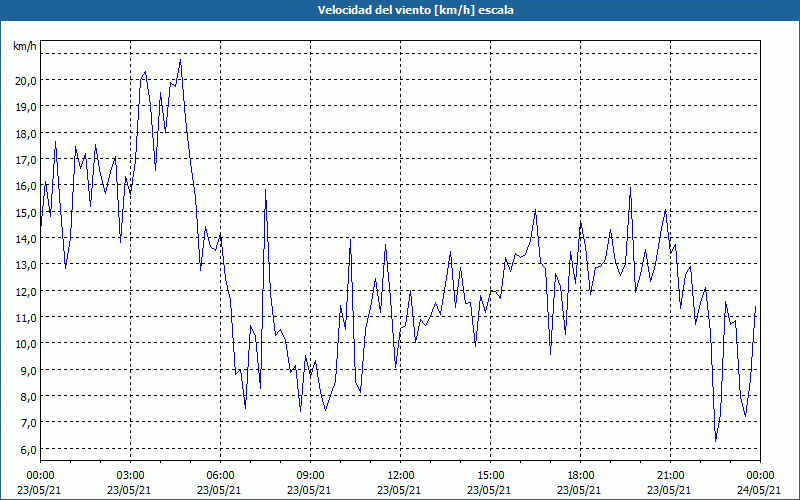Viewport: 800px width, 500px height.
Task: Click the '18:00' time axis label
Action: click(580, 476)
